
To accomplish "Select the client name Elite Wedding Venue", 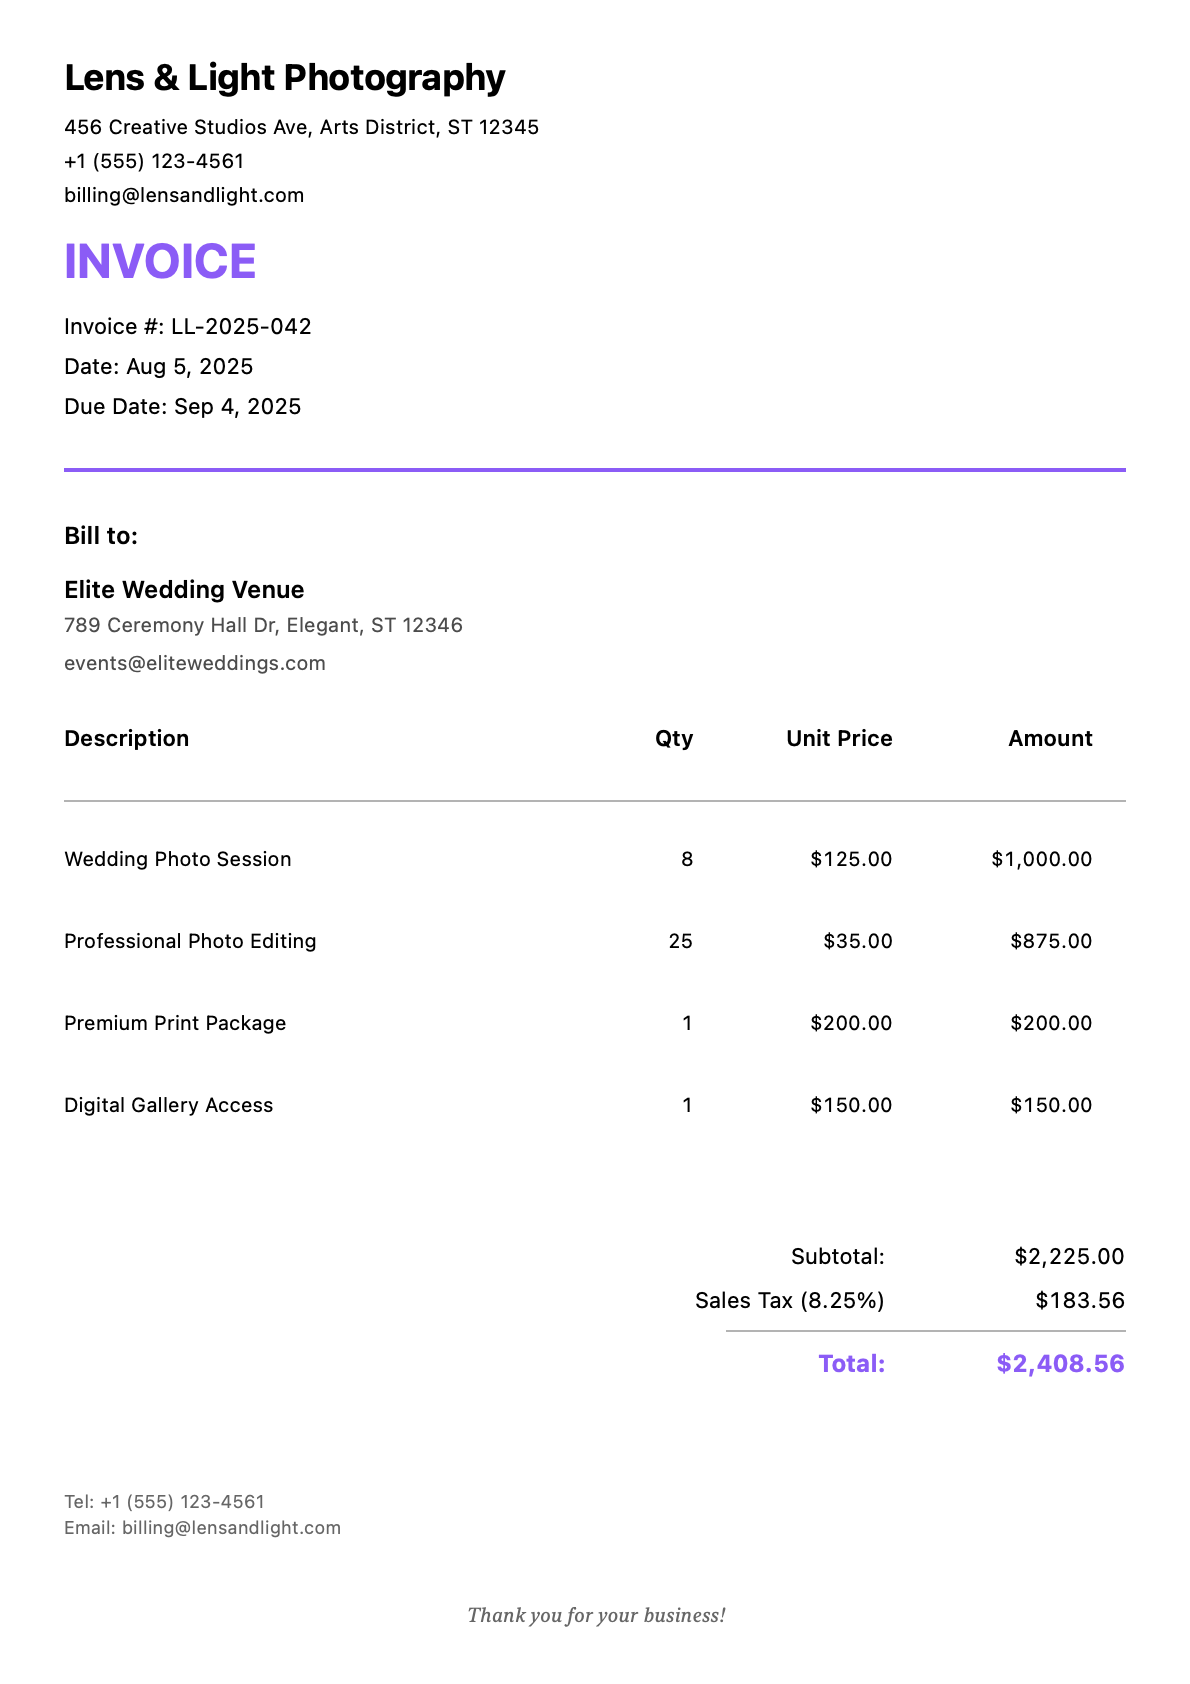I will click(184, 590).
